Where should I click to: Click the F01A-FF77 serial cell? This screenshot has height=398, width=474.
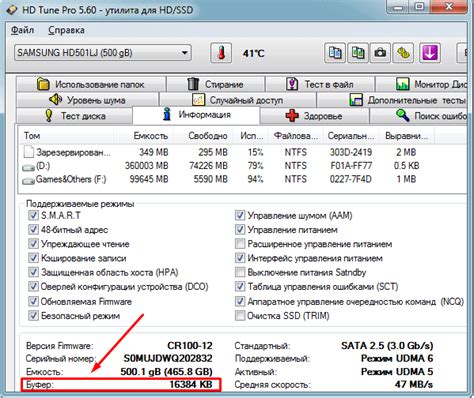[351, 166]
